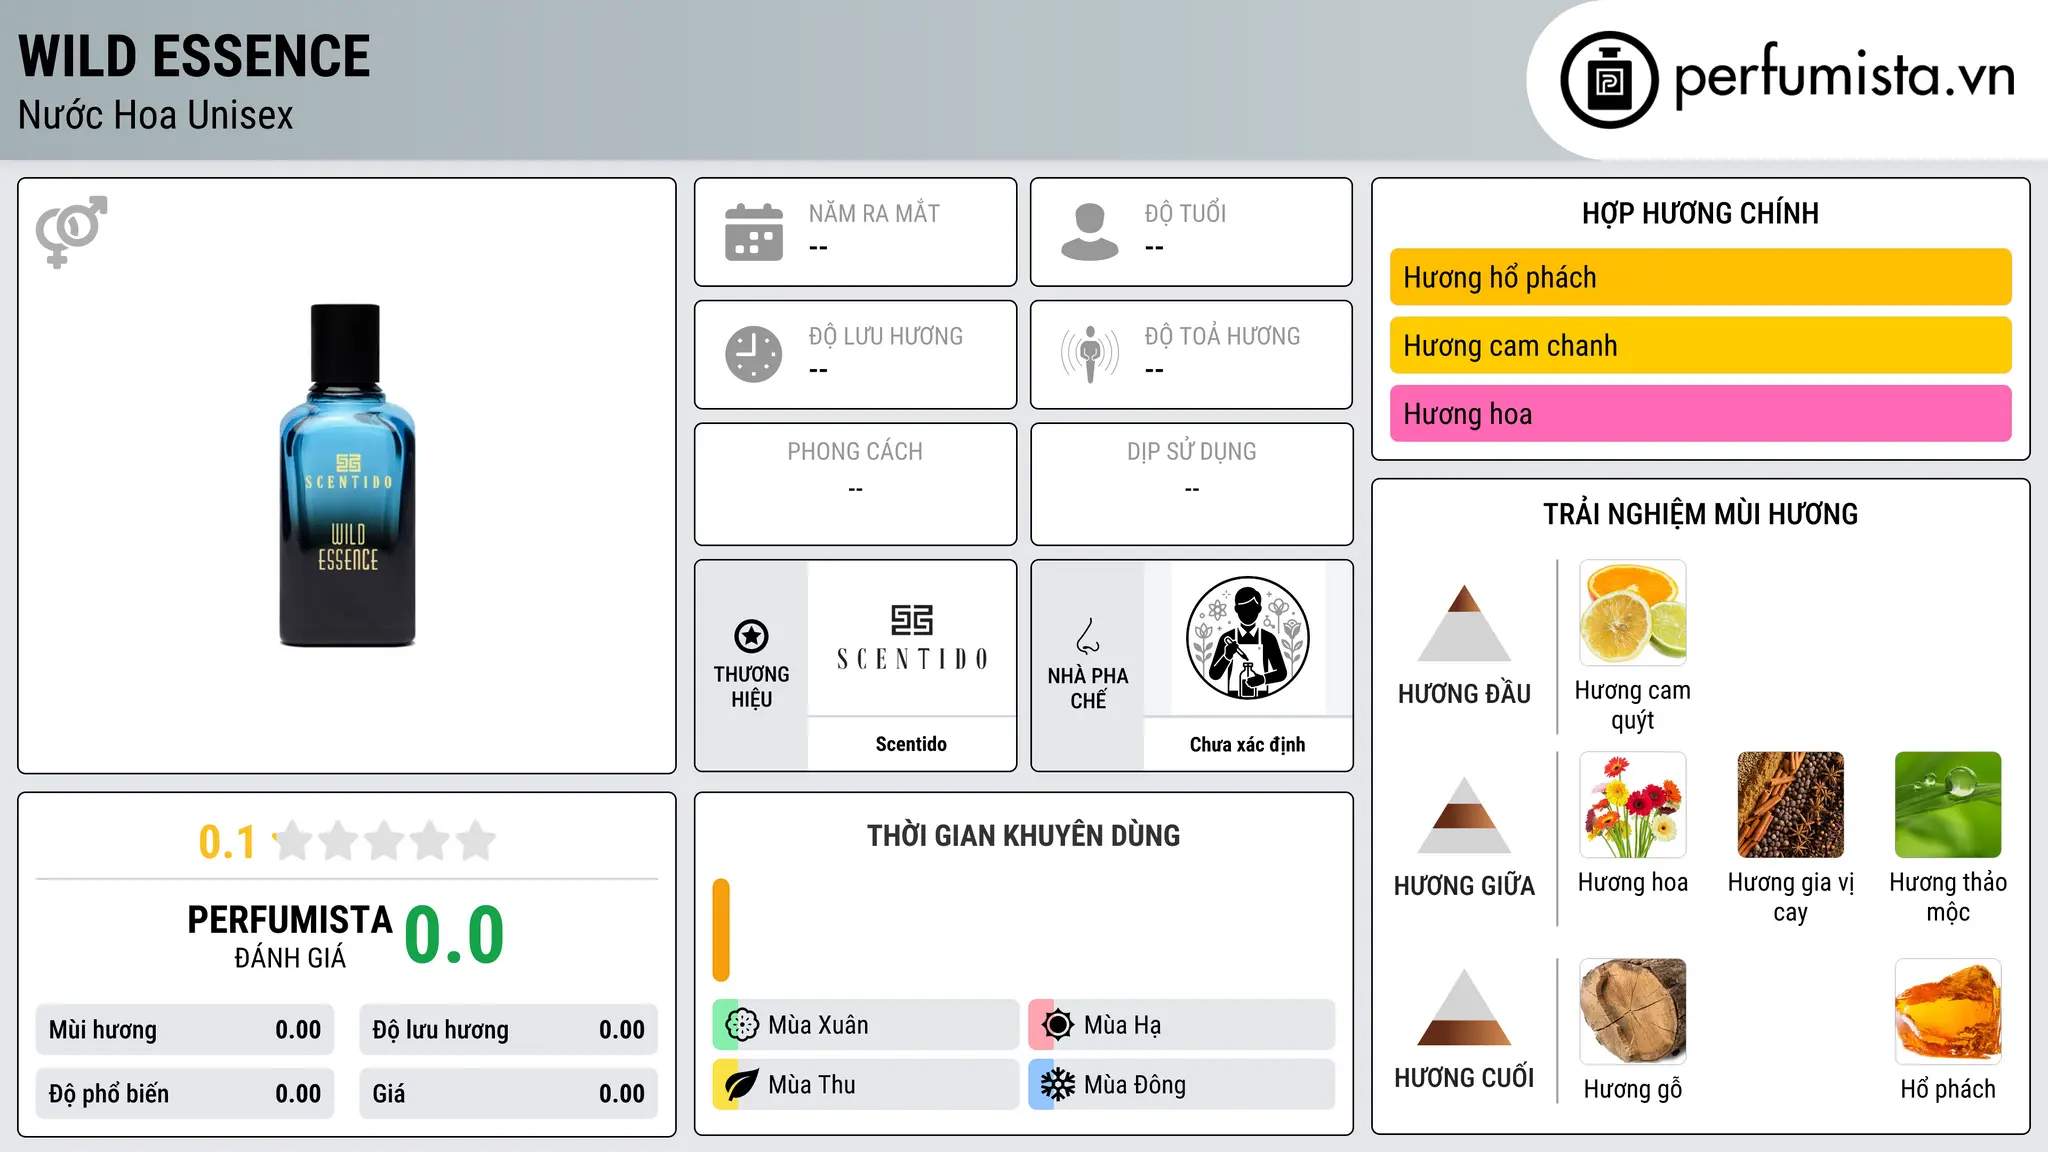Screen dimensions: 2048x1152
Task: Click the spring flower icon for Mùa Xuân
Action: [x=742, y=1025]
